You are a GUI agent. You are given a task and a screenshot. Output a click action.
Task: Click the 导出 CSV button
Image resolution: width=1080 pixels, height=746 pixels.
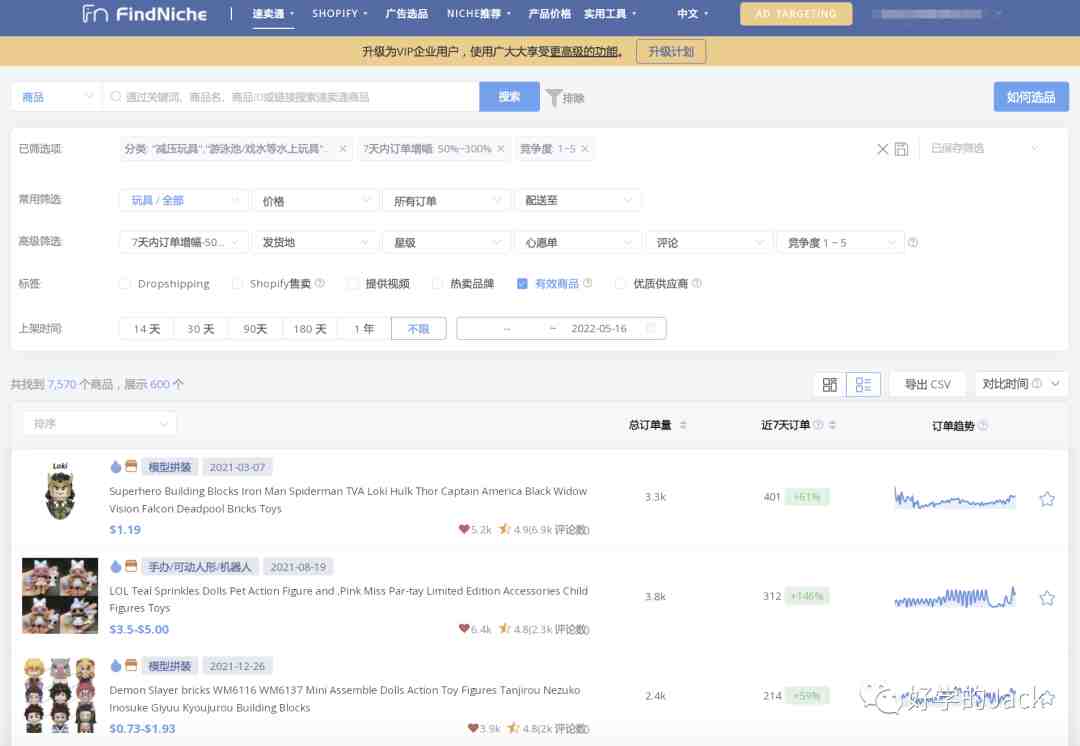pos(927,384)
